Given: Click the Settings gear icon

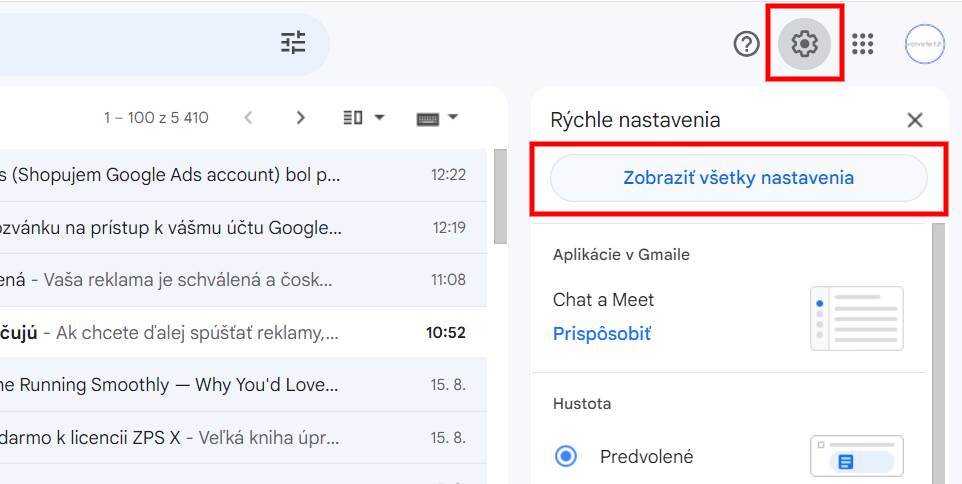Looking at the screenshot, I should click(804, 44).
